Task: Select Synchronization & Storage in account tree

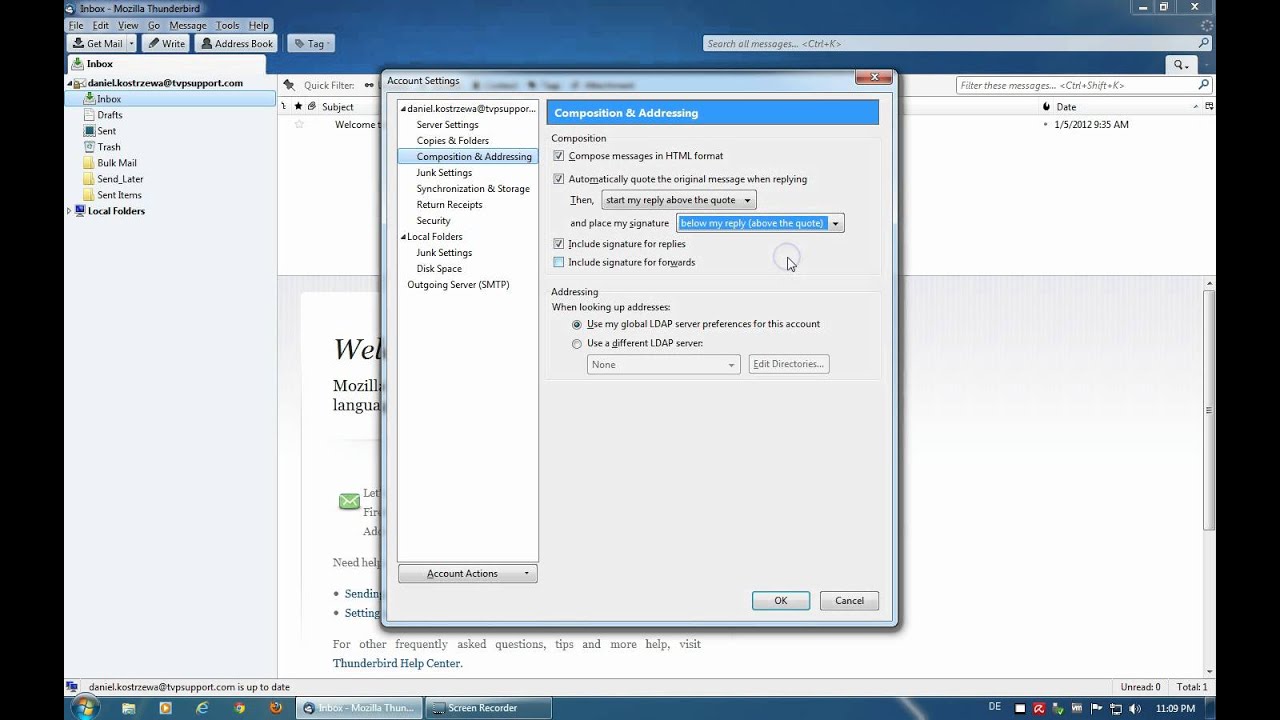Action: point(473,189)
